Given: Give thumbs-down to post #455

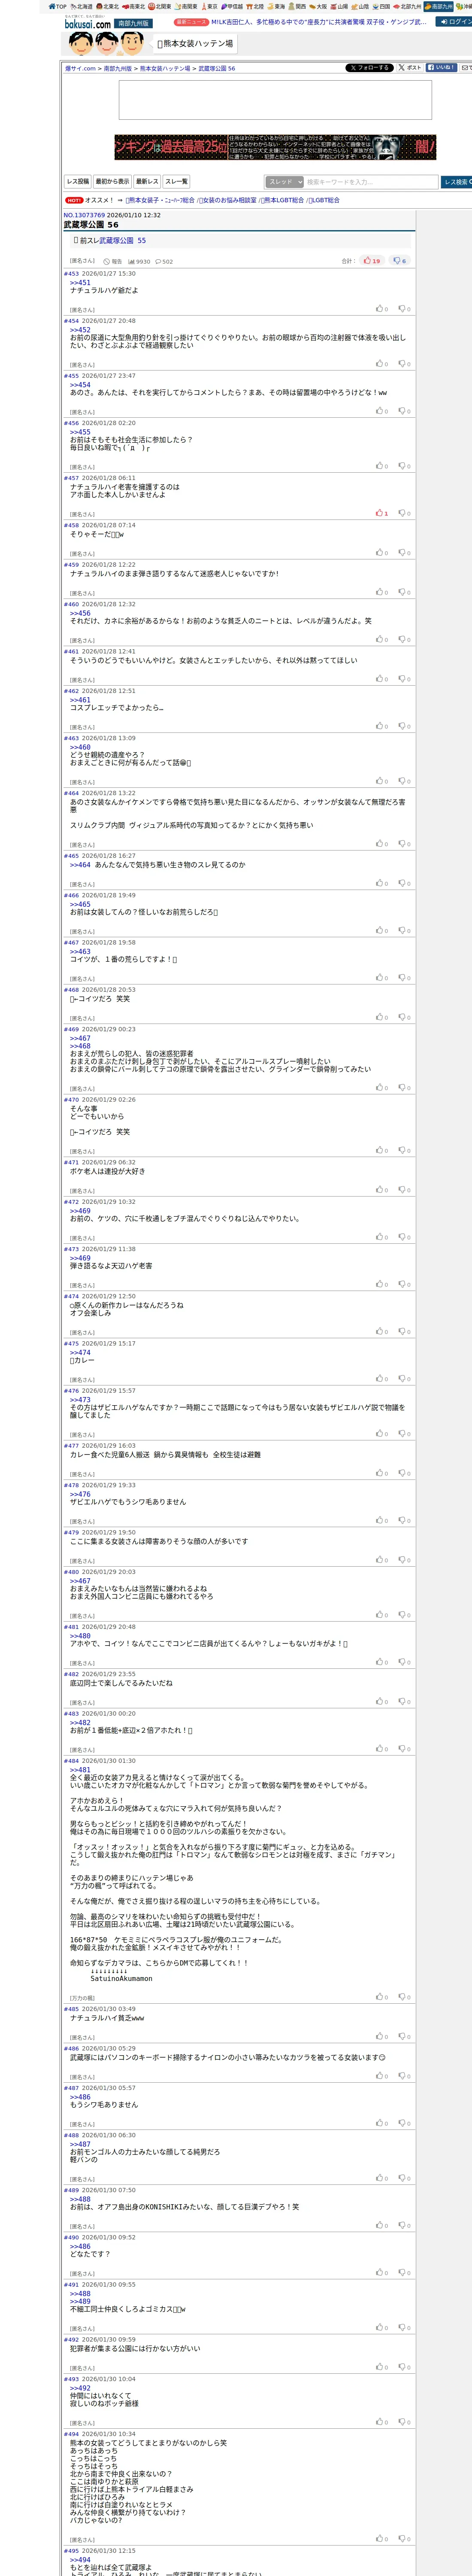Looking at the screenshot, I should (x=404, y=411).
